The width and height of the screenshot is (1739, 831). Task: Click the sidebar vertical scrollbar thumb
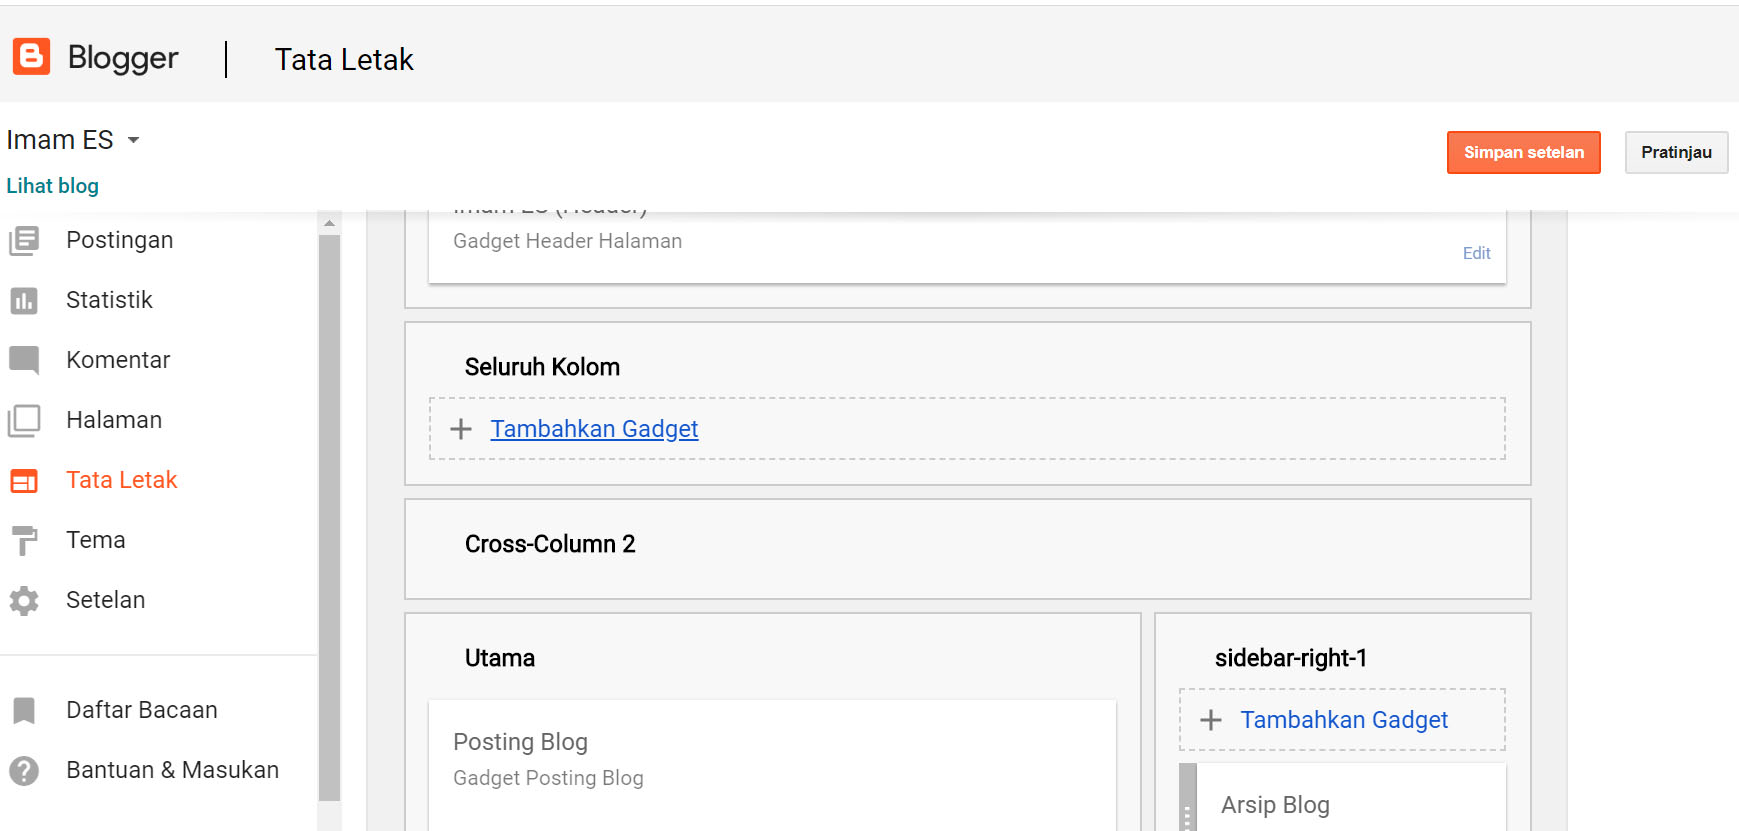coord(329,518)
